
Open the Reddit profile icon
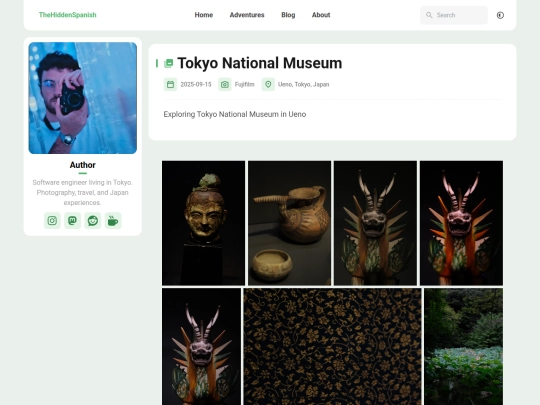93,220
